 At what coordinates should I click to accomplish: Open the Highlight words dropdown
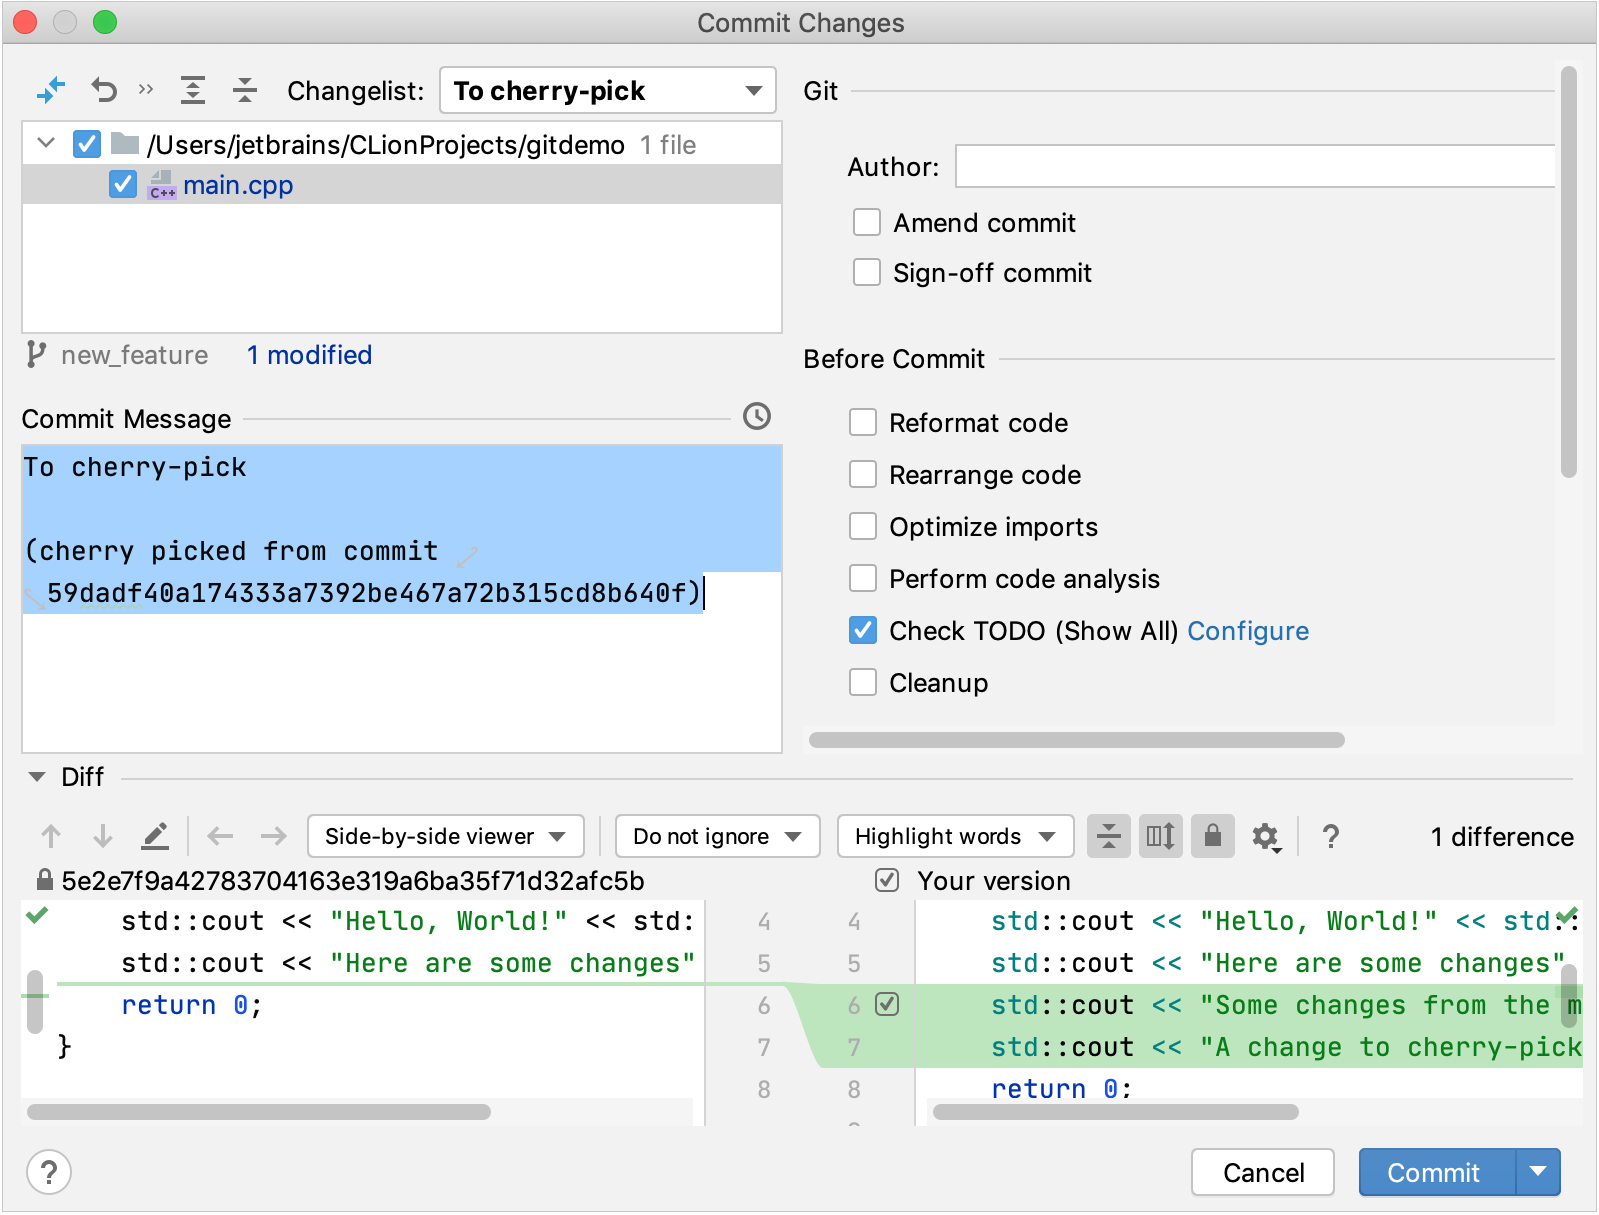(955, 837)
